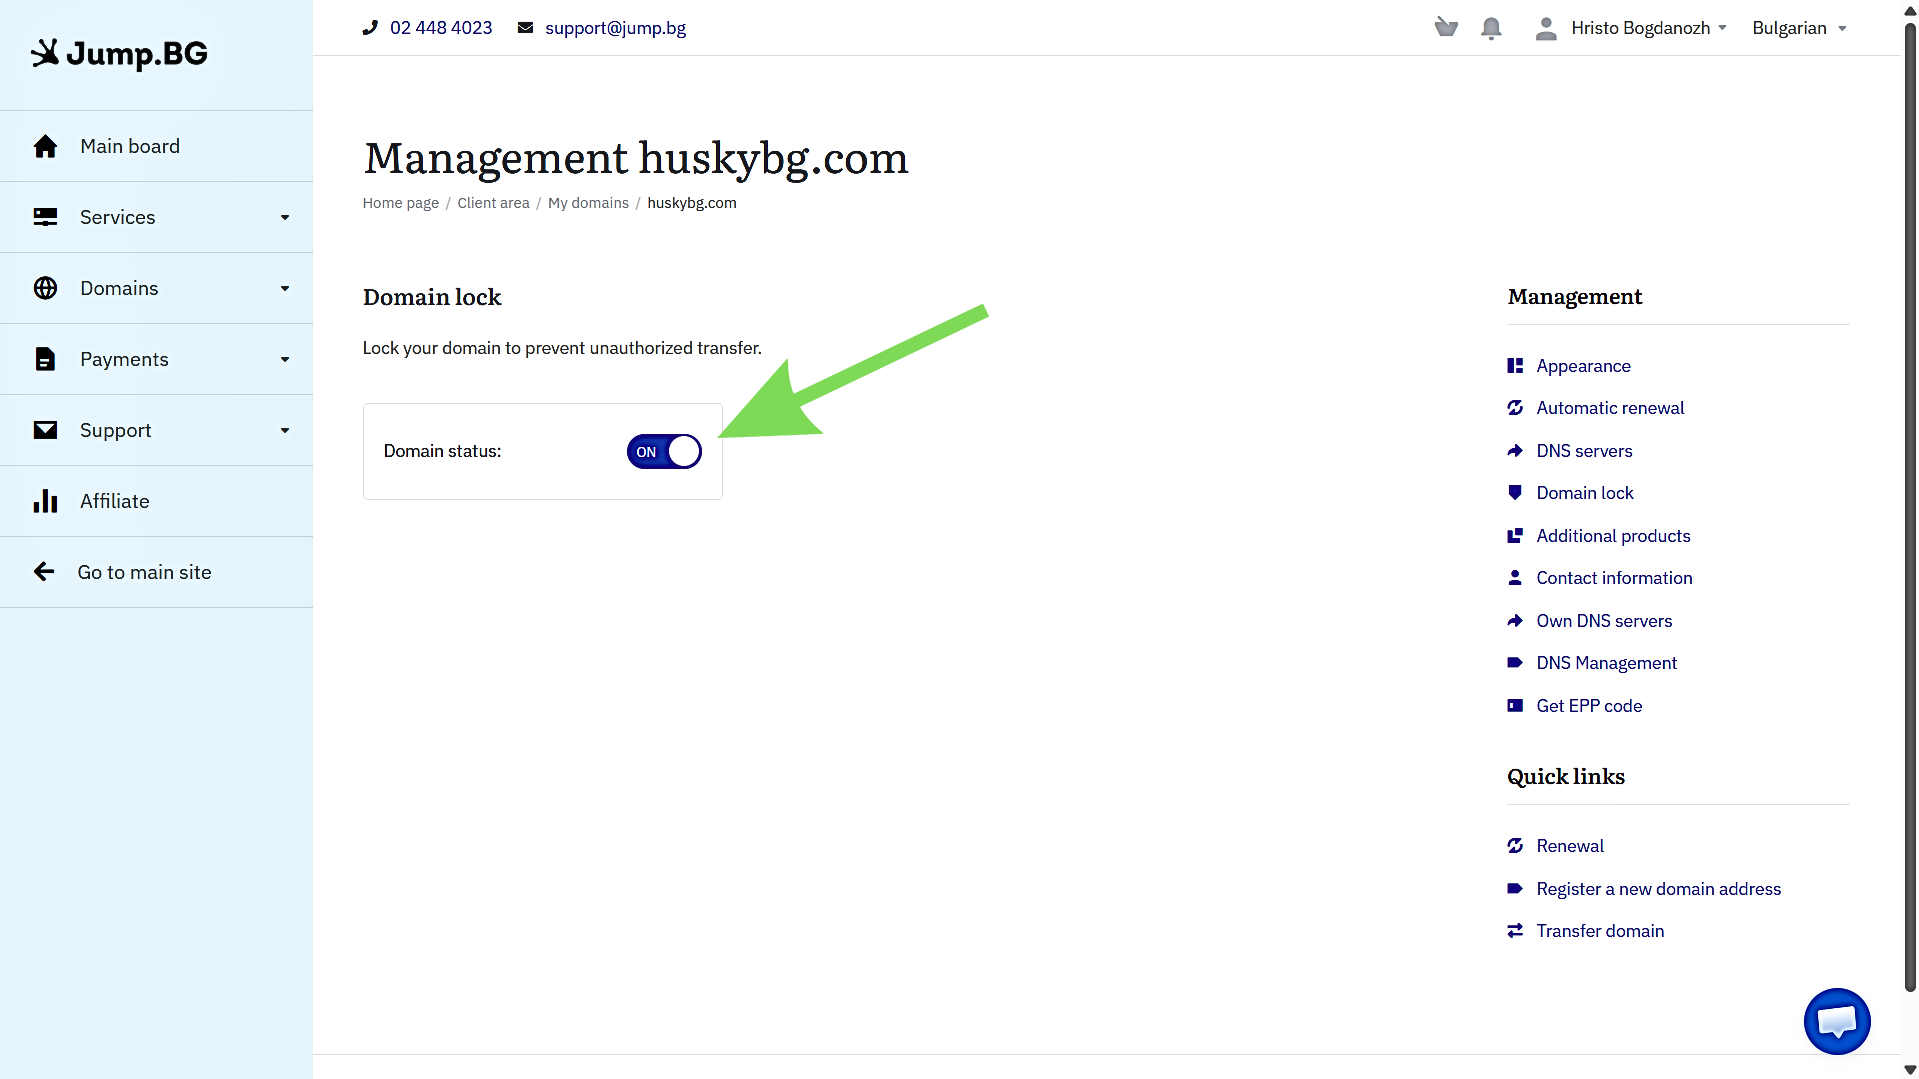The width and height of the screenshot is (1919, 1079).
Task: Open the Support sidebar menu
Action: click(156, 431)
